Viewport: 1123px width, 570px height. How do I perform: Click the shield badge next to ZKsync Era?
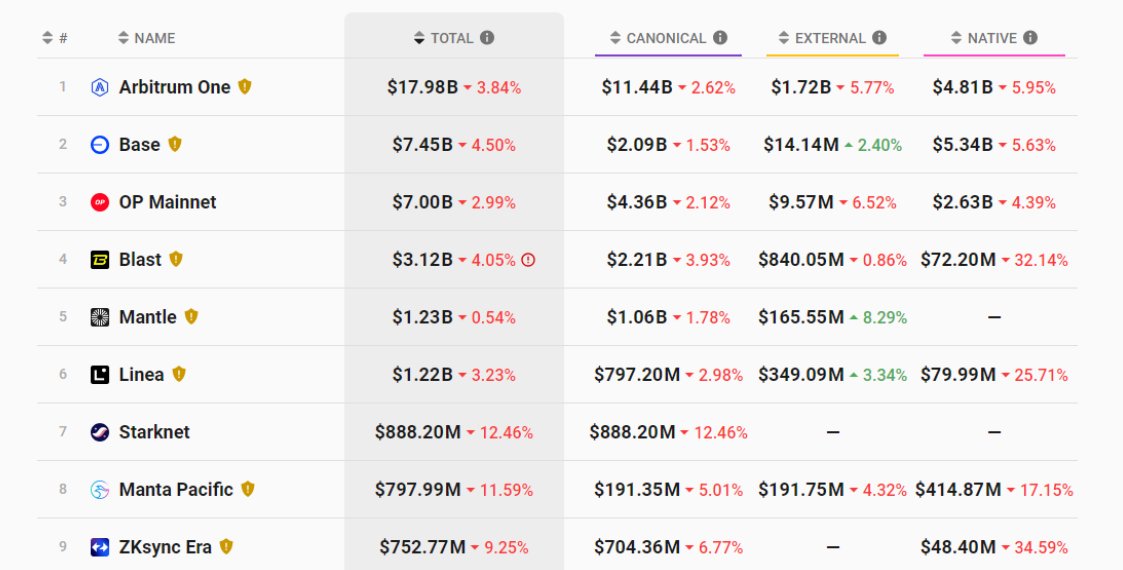226,546
